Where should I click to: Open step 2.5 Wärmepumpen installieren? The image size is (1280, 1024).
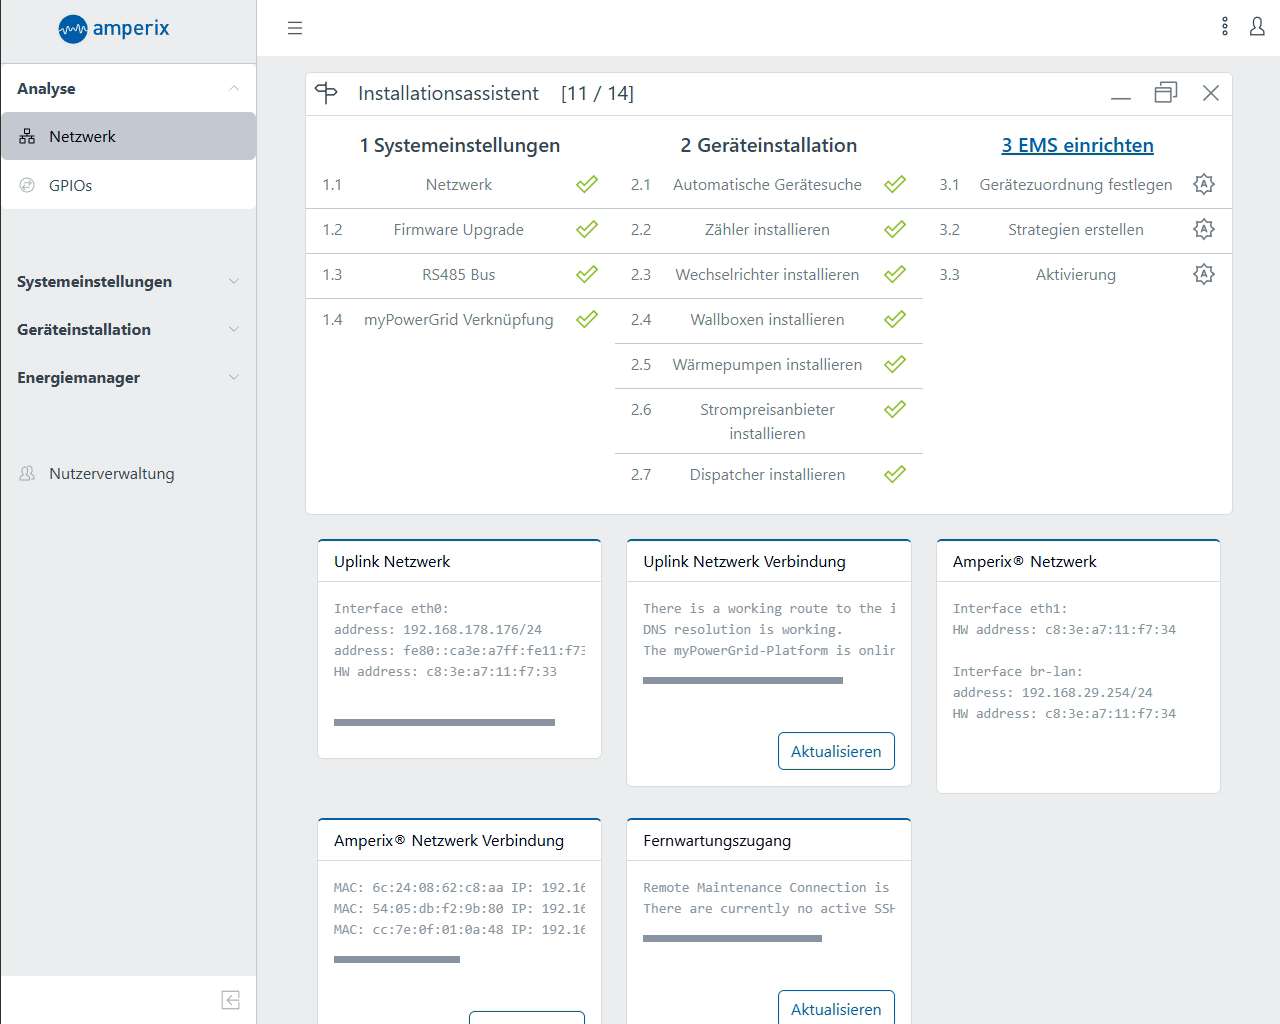pos(767,364)
